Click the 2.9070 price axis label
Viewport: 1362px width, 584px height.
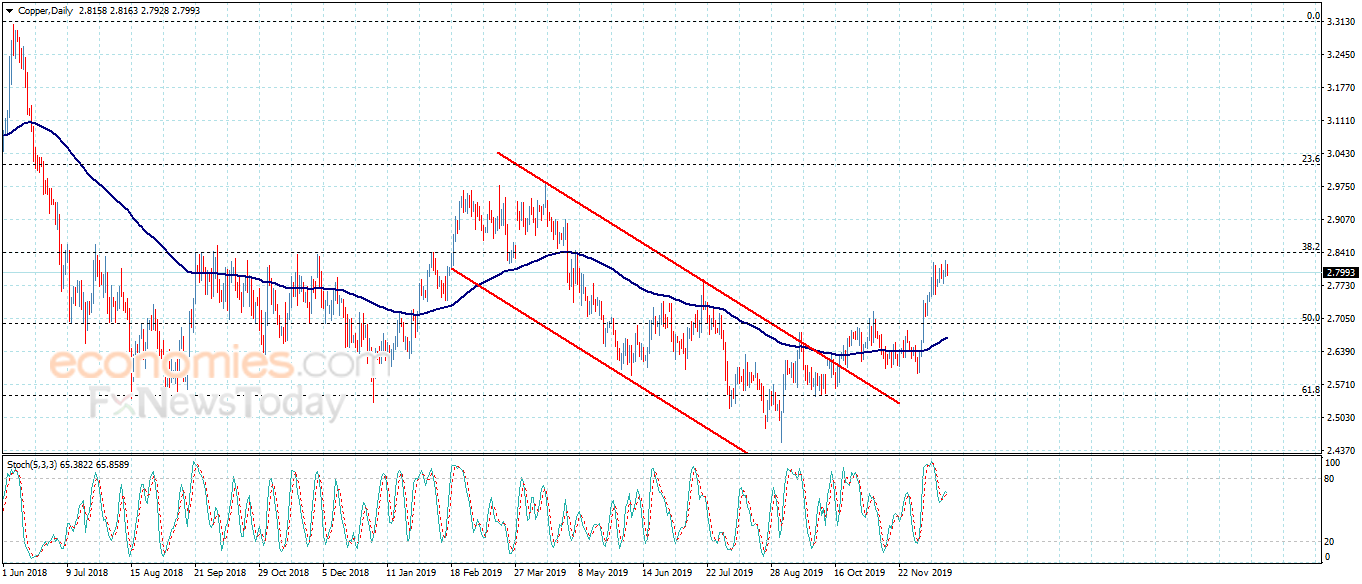tap(1340, 220)
